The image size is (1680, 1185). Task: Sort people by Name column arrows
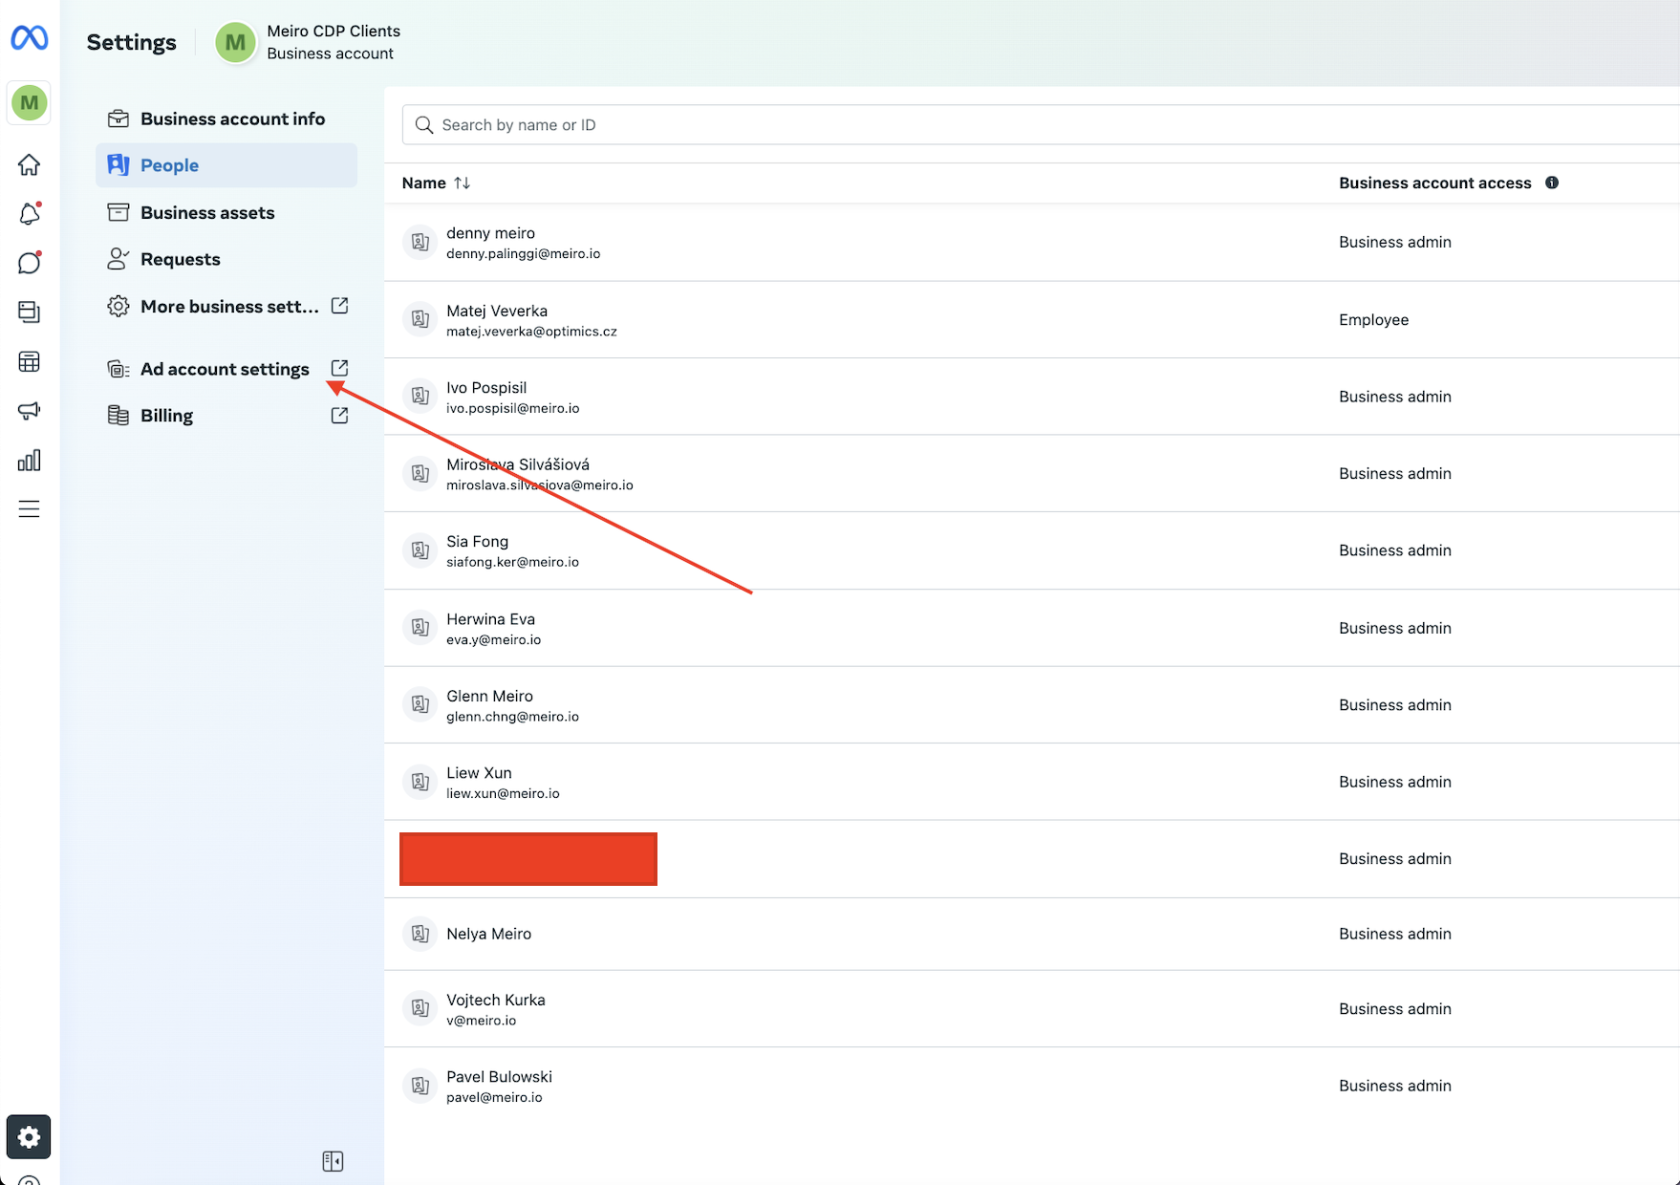pyautogui.click(x=462, y=183)
